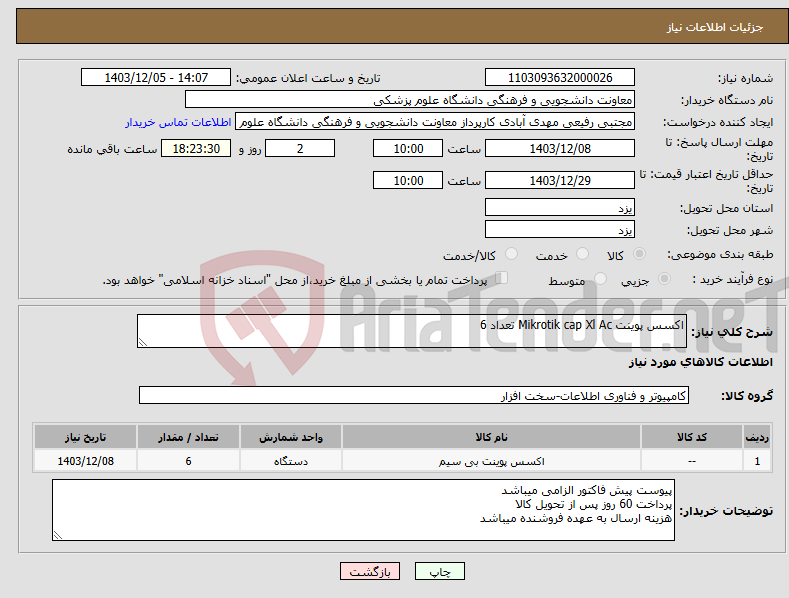Click the گروه کالا field کامپیوتر و فناوری
This screenshot has width=789, height=598.
[x=414, y=396]
